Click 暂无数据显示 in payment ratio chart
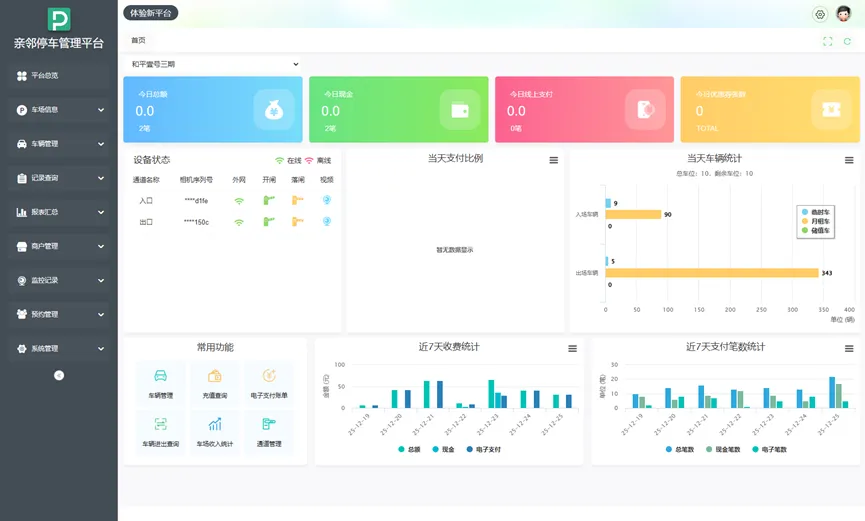The height and width of the screenshot is (521, 865). 455,250
